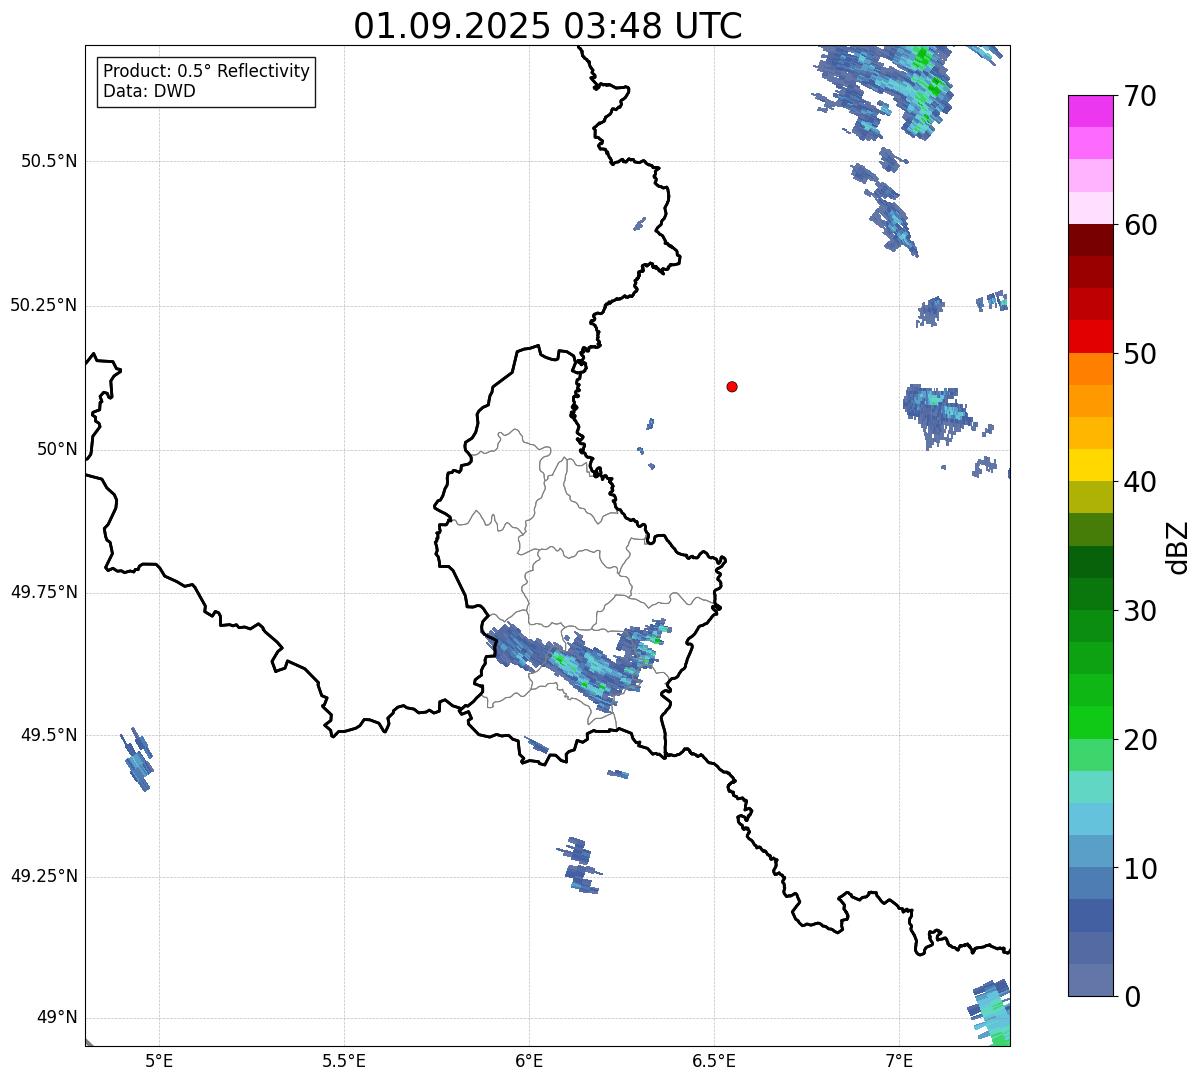Viewport: 1202px width, 1081px height.
Task: Click the 49°N latitude label
Action: (x=57, y=1017)
